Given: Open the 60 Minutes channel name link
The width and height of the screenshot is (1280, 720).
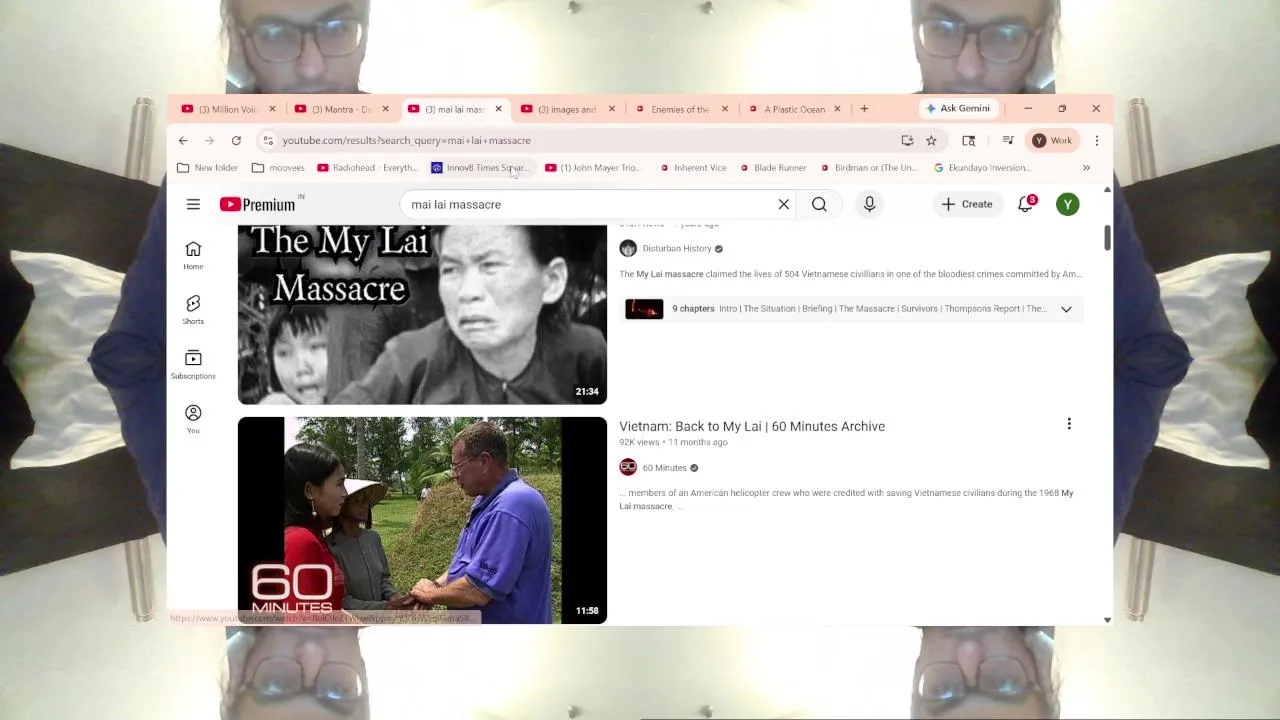Looking at the screenshot, I should [664, 468].
